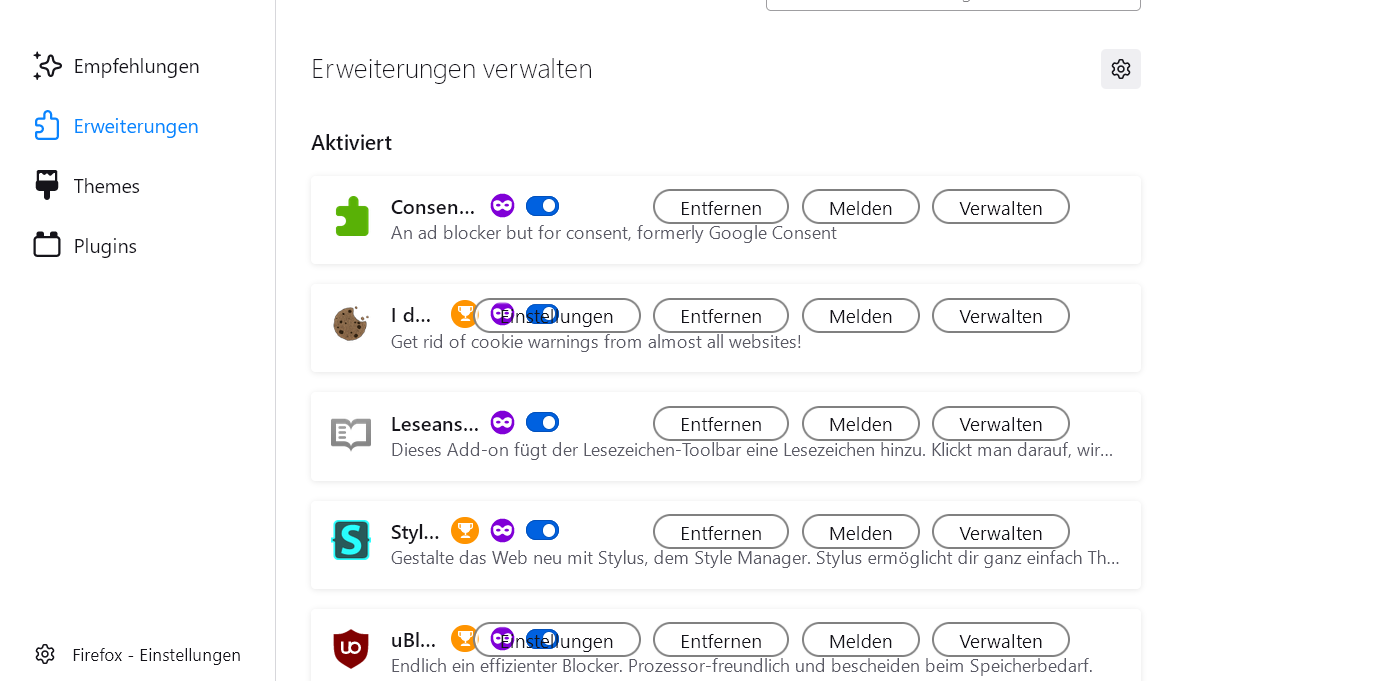The height and width of the screenshot is (681, 1390).
Task: Click the Stylus recommended trophy badge
Action: [x=465, y=531]
